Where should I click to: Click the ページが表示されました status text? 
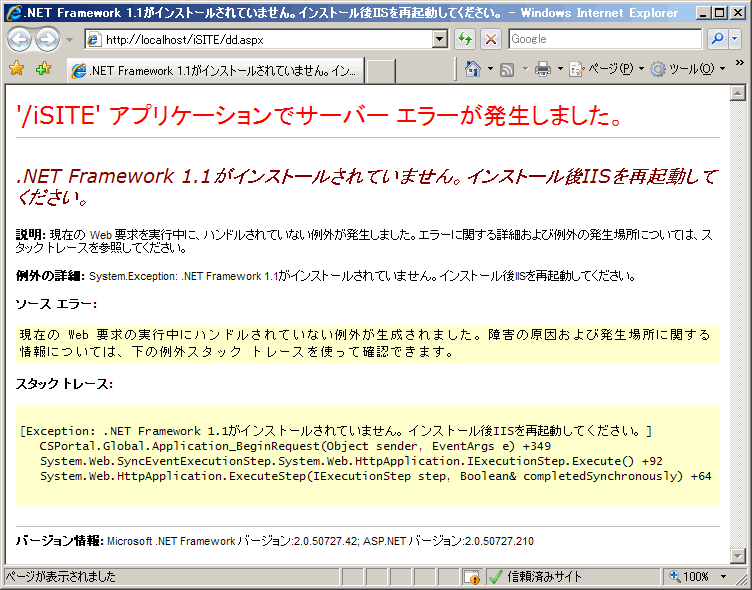60,576
